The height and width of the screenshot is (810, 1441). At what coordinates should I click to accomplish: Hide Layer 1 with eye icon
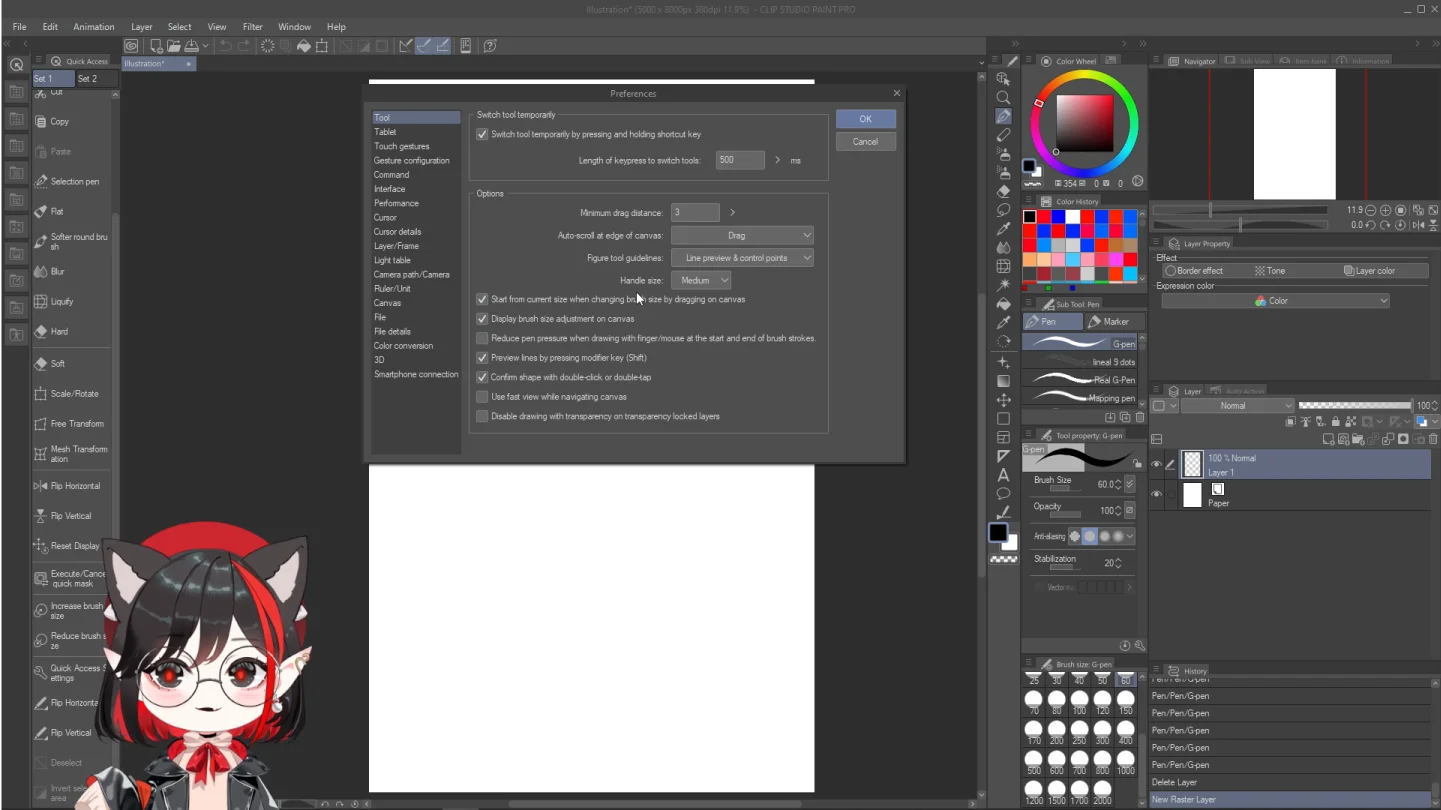tap(1156, 464)
